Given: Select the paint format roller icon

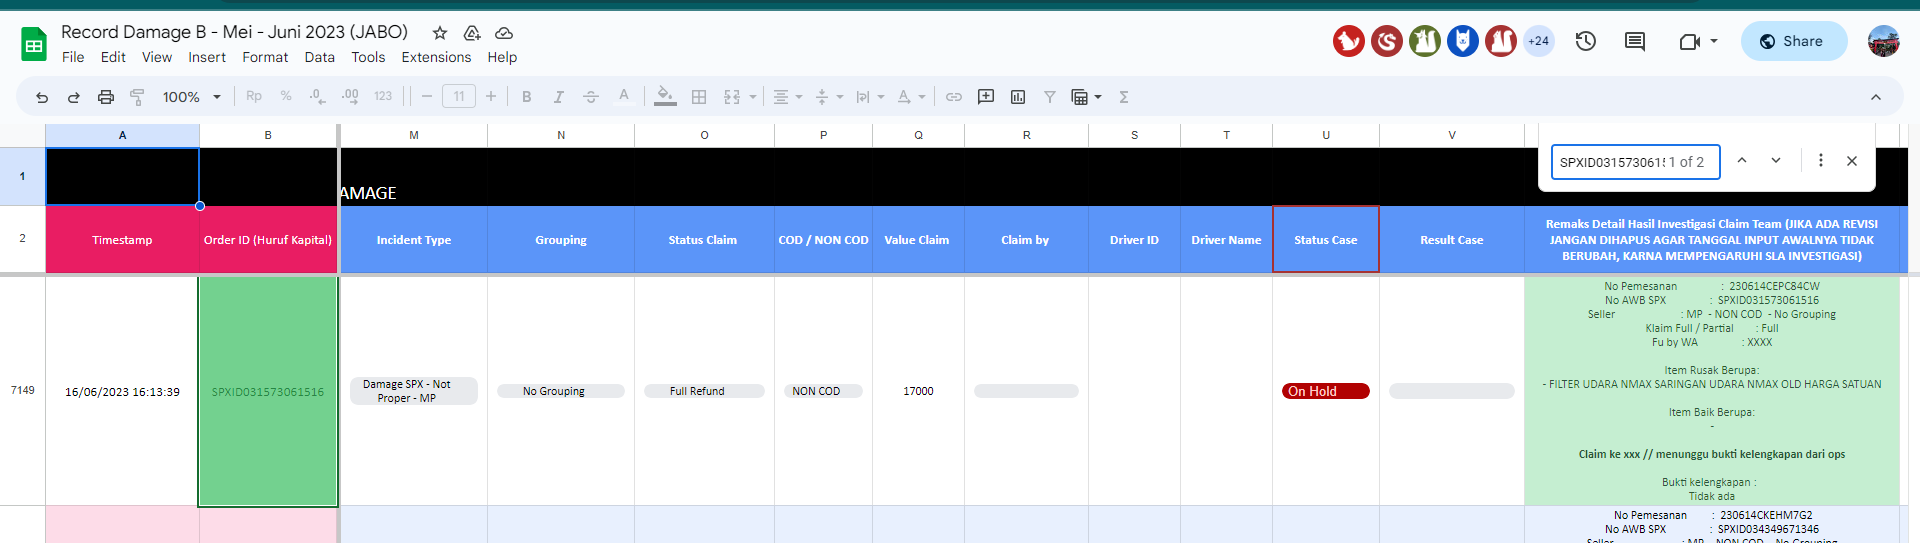Looking at the screenshot, I should click(138, 97).
